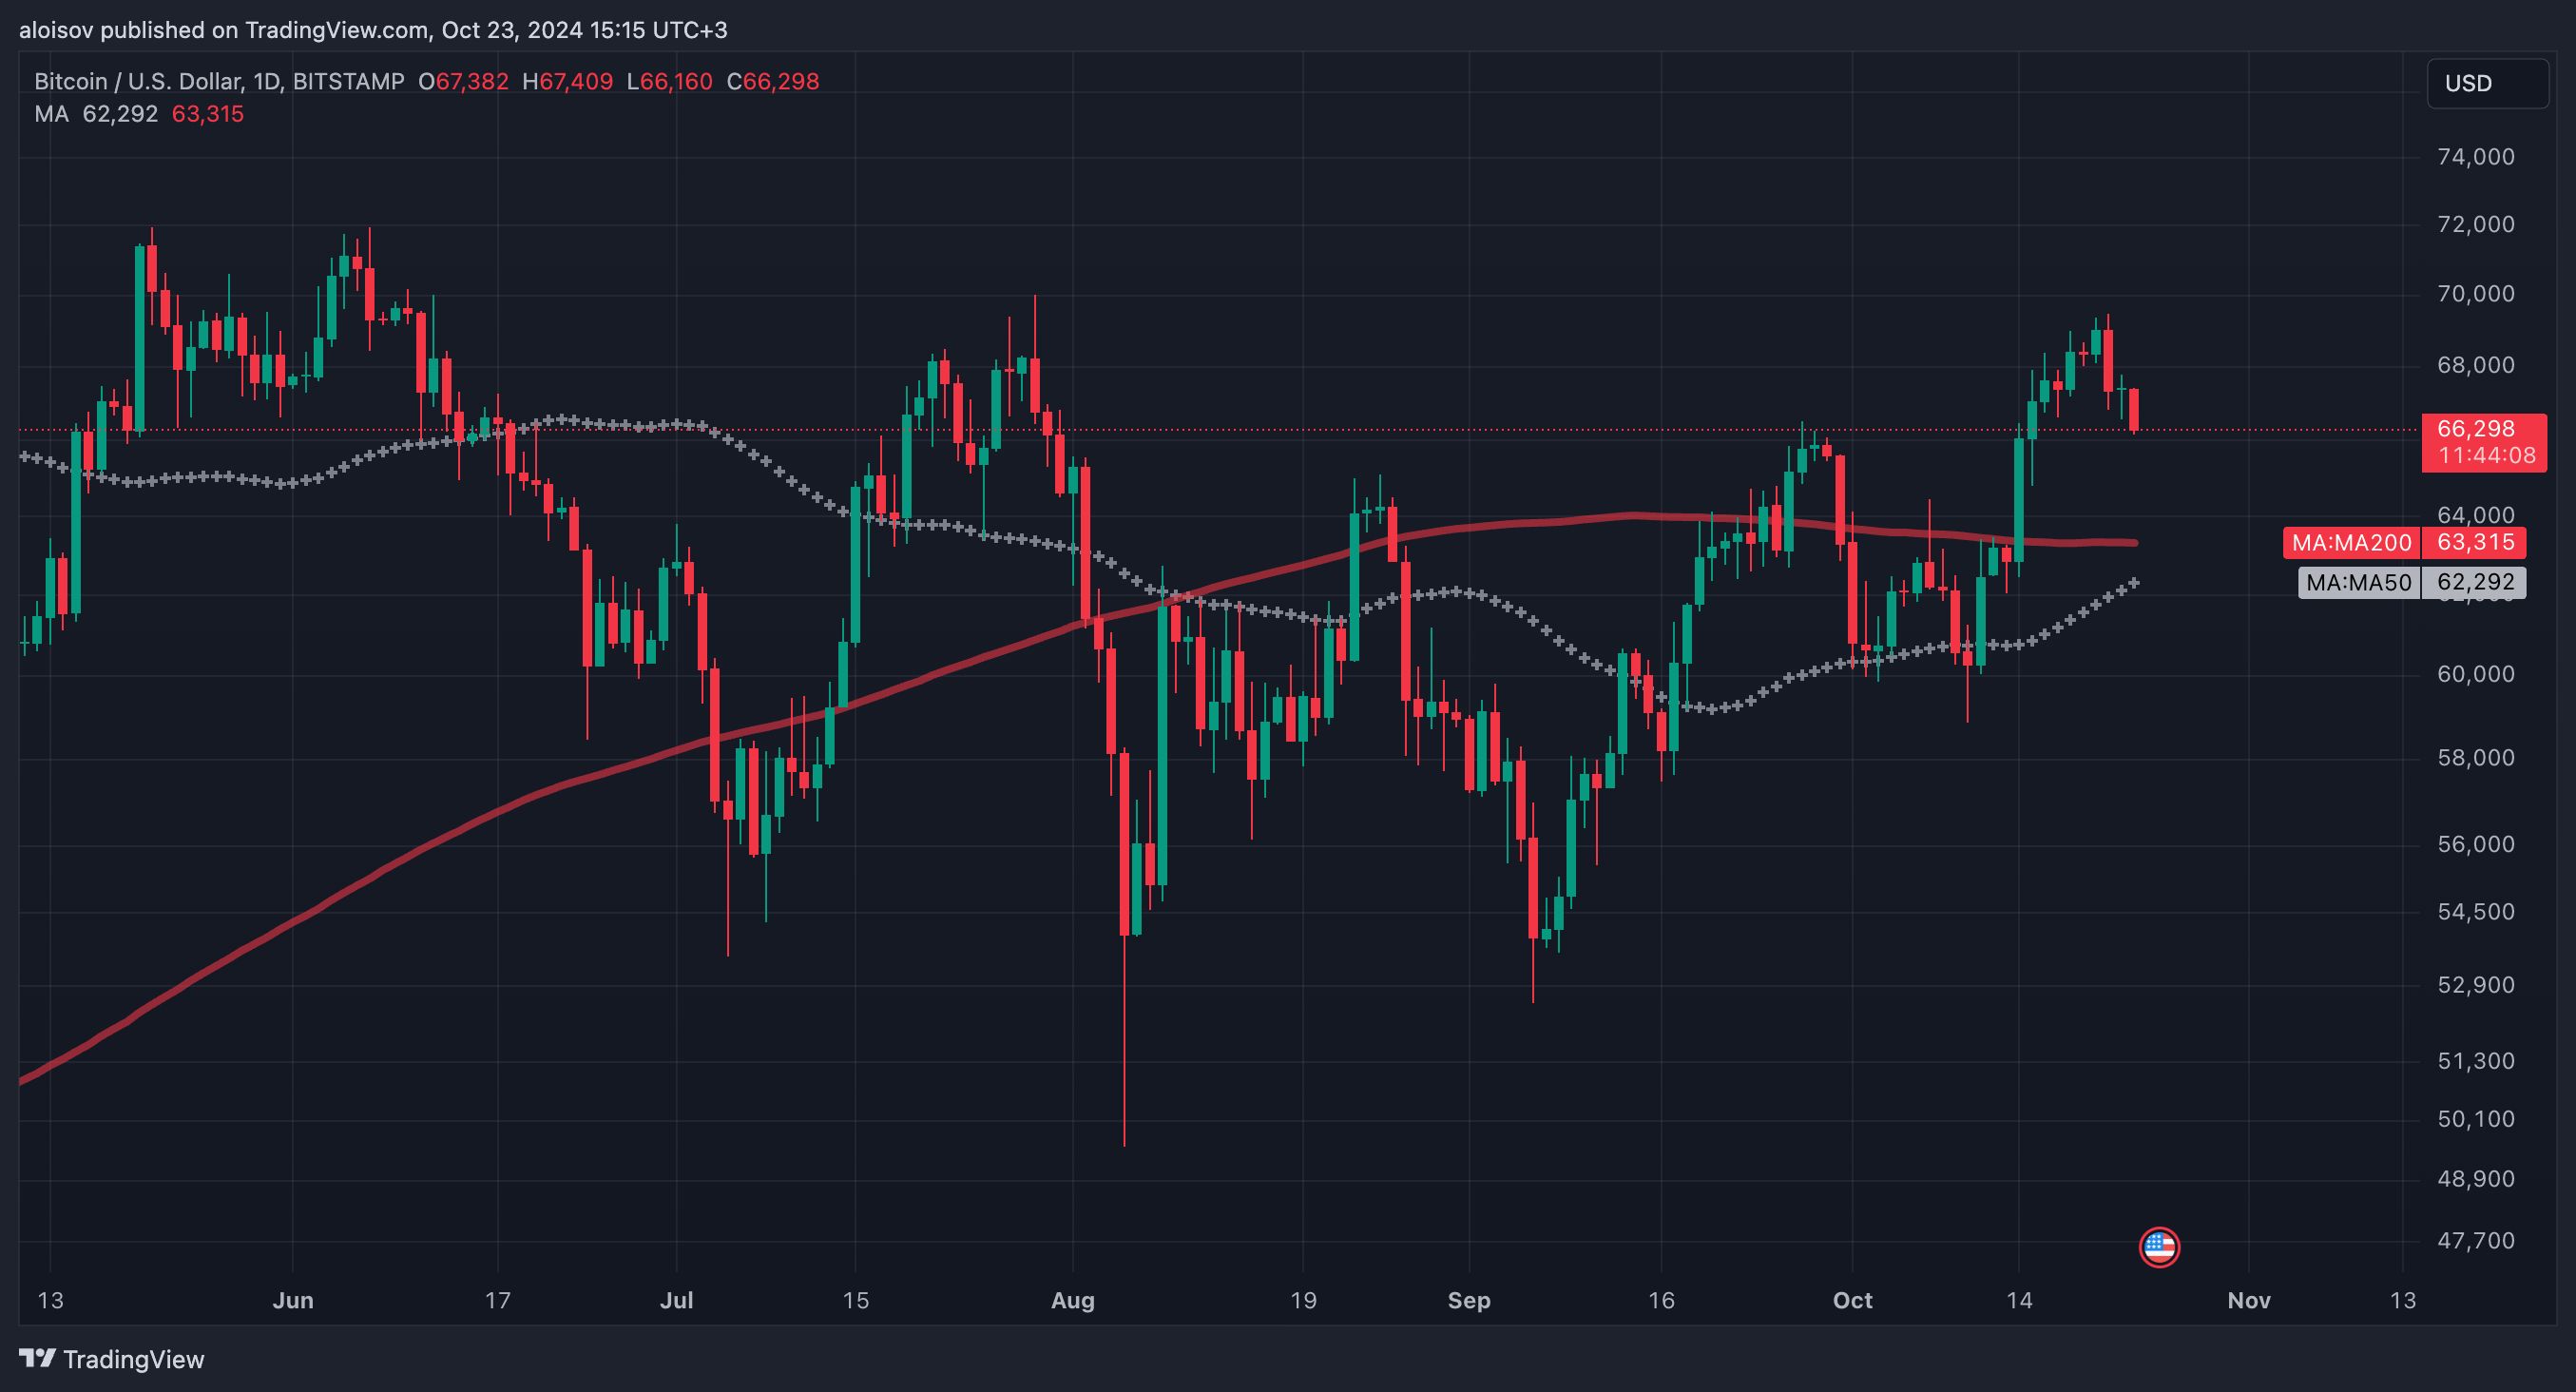Viewport: 2576px width, 1392px height.
Task: Click the TradingView text at bottom left
Action: point(133,1359)
